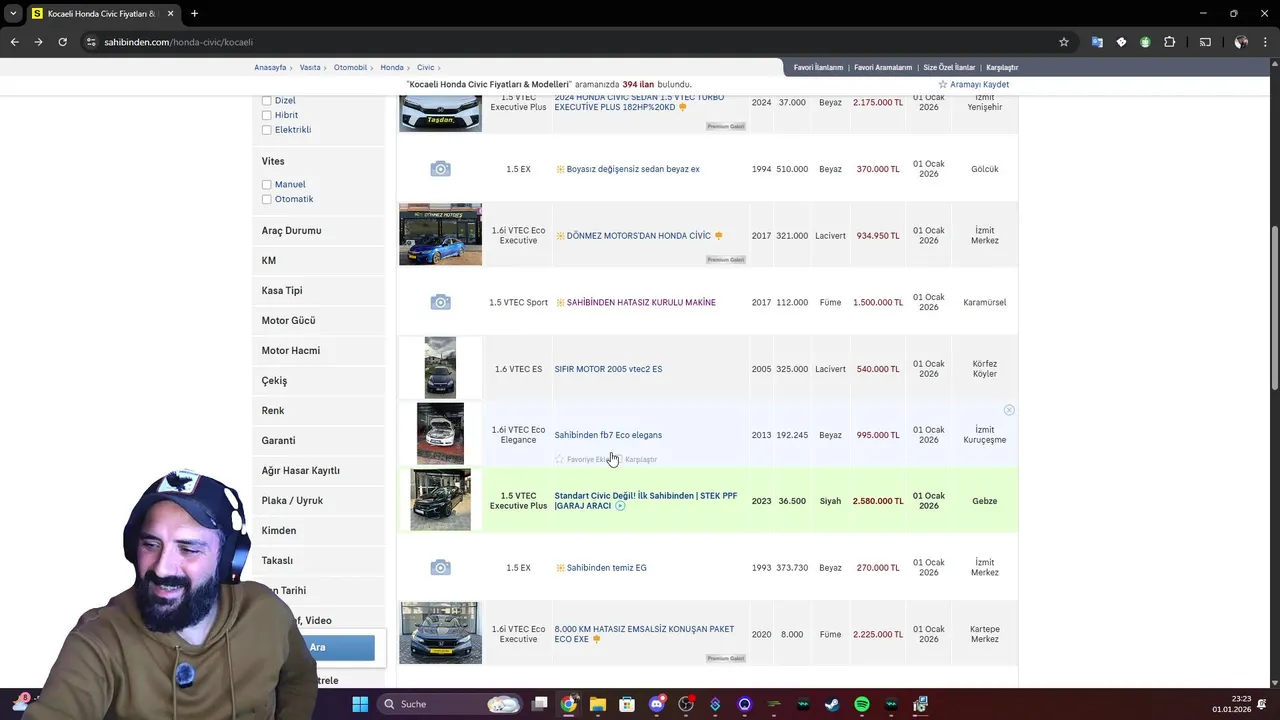
Task: Open listing DÖNMEZ MOTORS'DAN HONDA CİVİC
Action: [x=638, y=236]
